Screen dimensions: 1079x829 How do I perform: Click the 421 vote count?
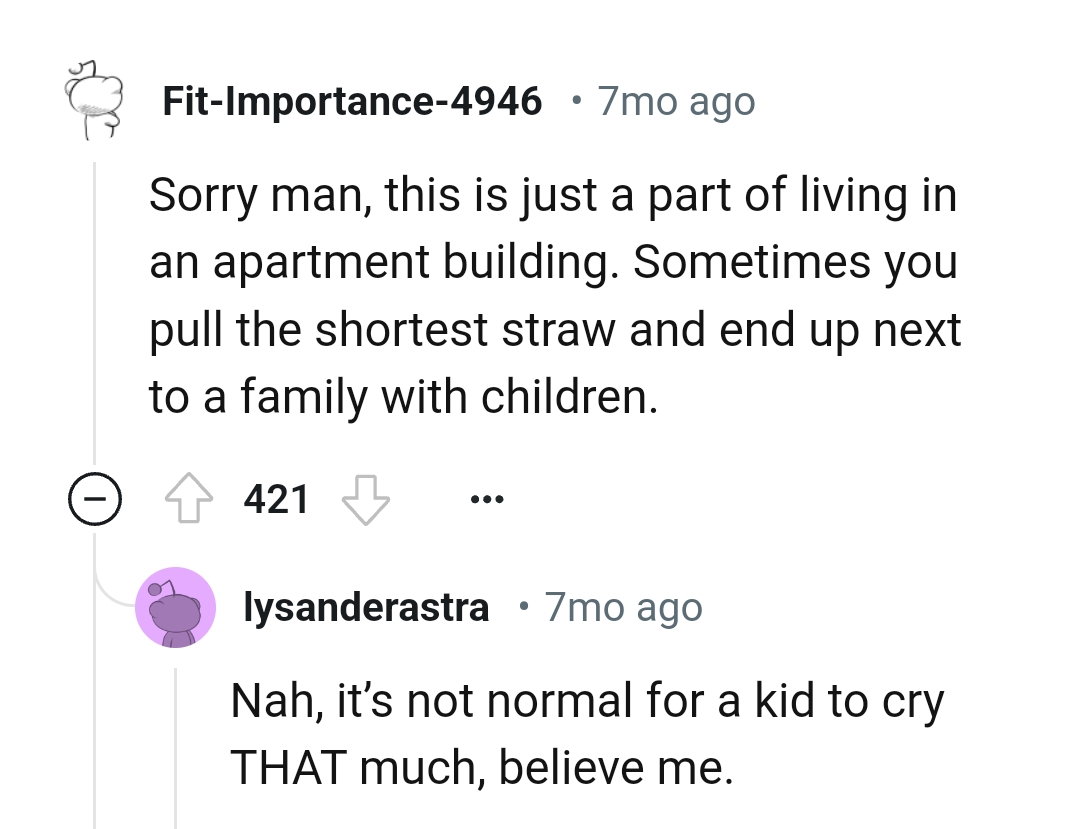point(276,498)
